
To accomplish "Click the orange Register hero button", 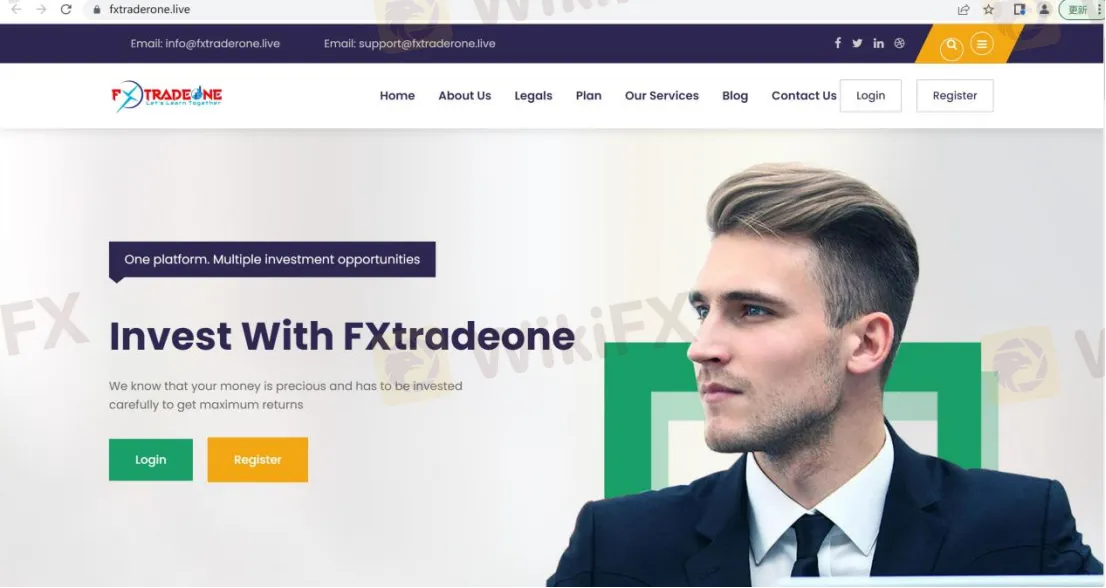I will click(x=257, y=460).
